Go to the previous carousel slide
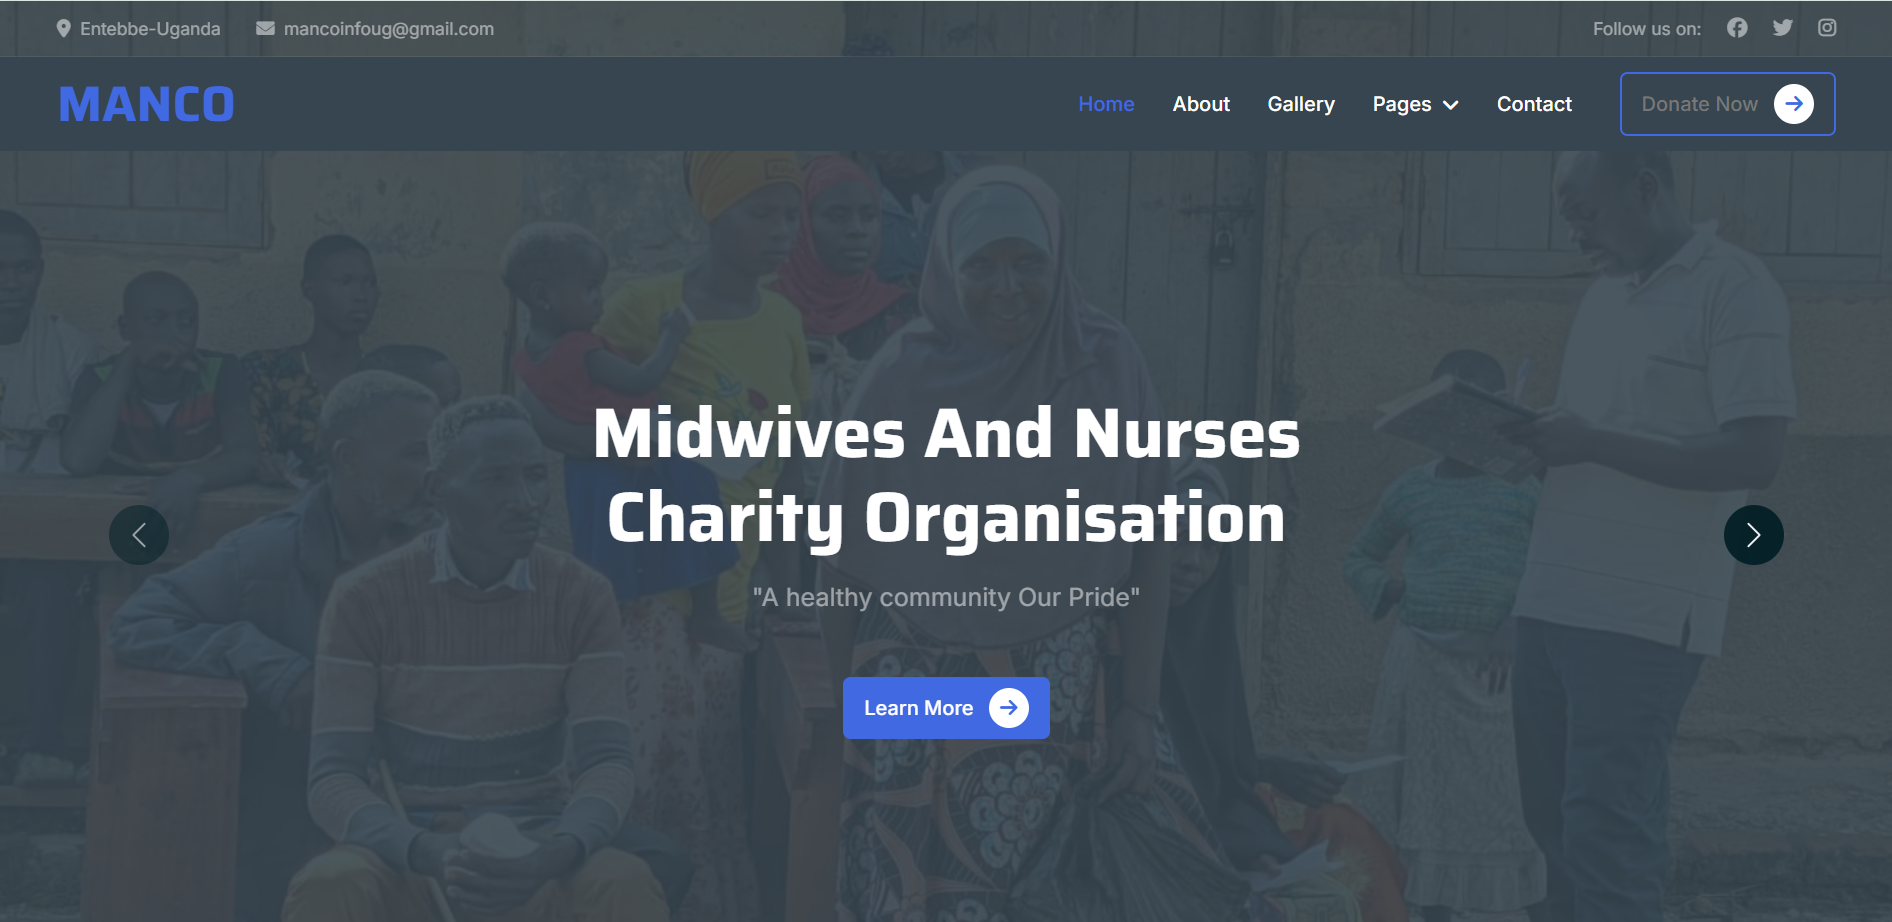Screen dimensions: 1892x922 pyautogui.click(x=139, y=535)
